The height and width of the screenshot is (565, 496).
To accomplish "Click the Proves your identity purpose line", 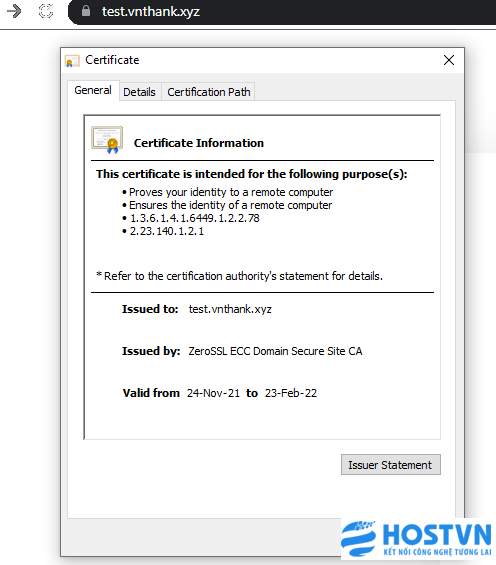I will pyautogui.click(x=231, y=192).
